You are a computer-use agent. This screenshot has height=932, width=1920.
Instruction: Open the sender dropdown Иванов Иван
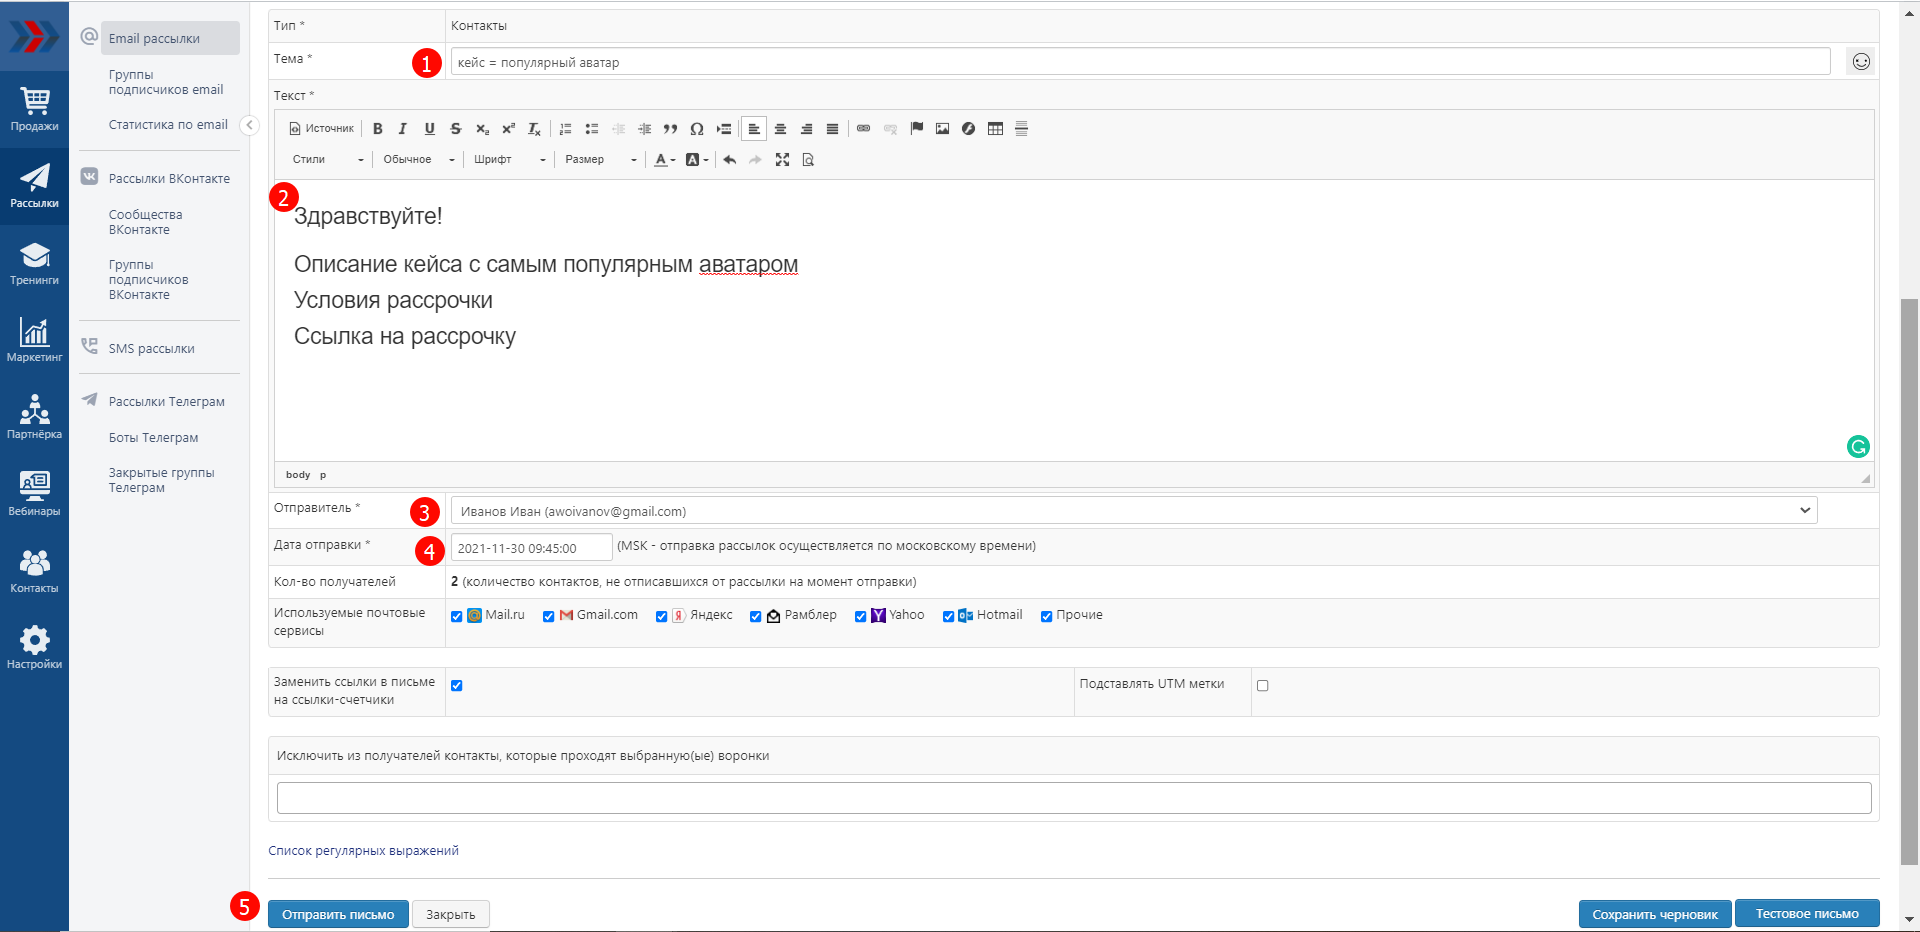(1133, 511)
